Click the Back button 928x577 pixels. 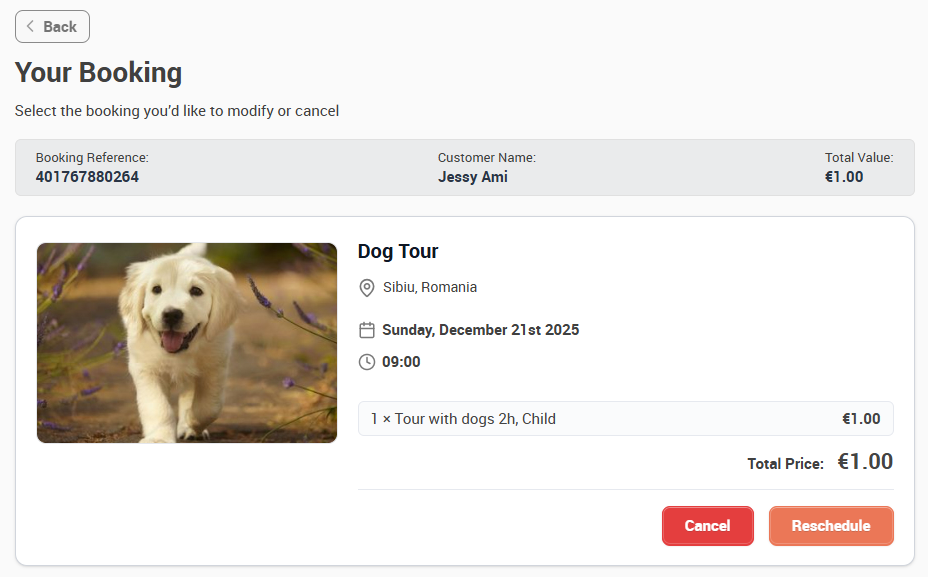coord(52,27)
